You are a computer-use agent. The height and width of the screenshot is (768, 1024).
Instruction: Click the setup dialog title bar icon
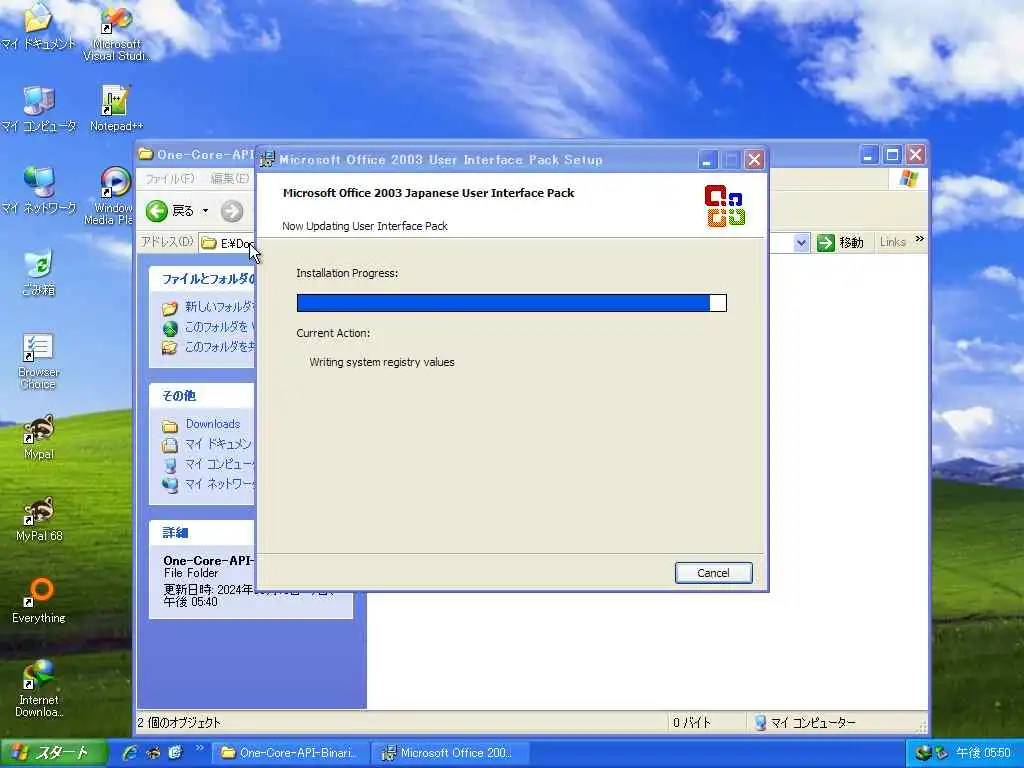point(267,159)
